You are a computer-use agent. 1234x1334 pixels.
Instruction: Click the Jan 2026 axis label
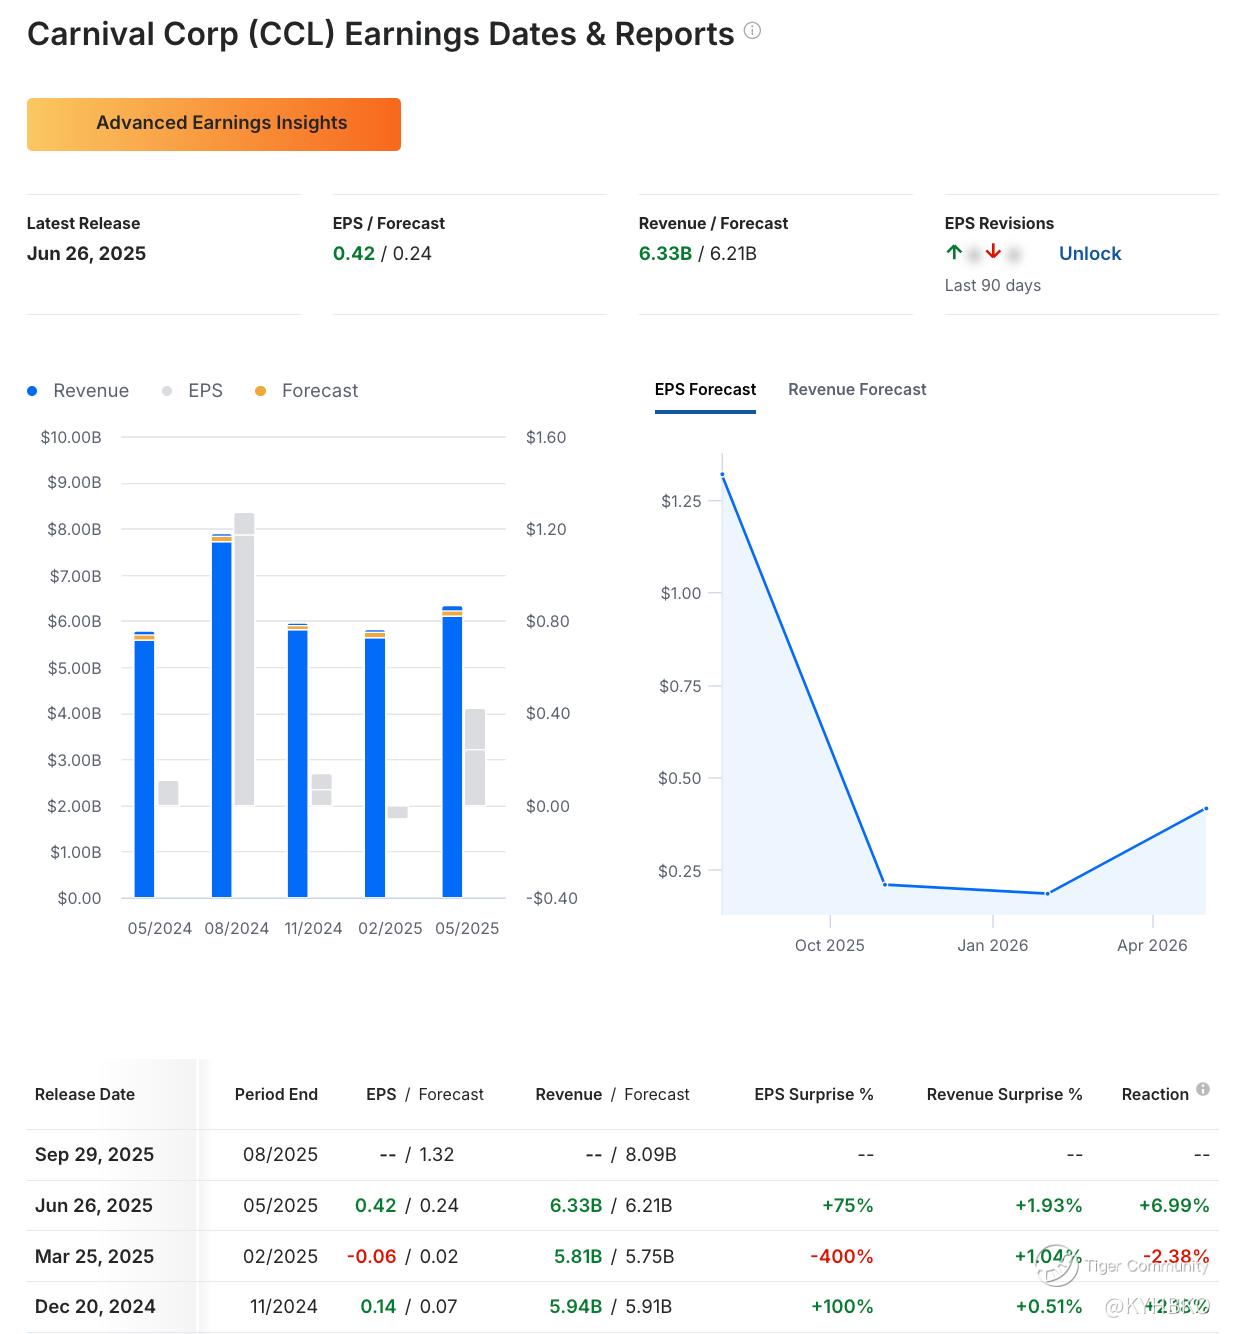coord(993,946)
